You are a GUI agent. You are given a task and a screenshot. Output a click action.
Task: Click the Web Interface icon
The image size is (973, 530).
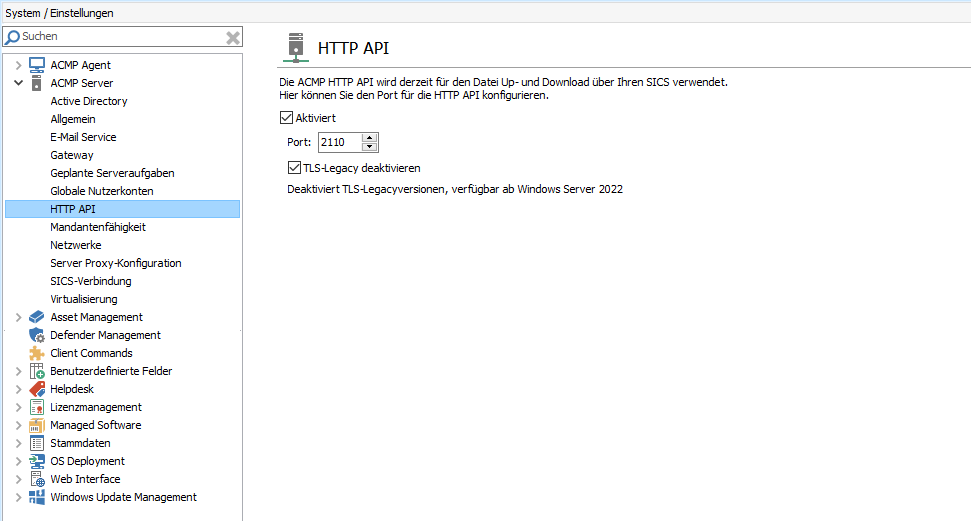(37, 479)
